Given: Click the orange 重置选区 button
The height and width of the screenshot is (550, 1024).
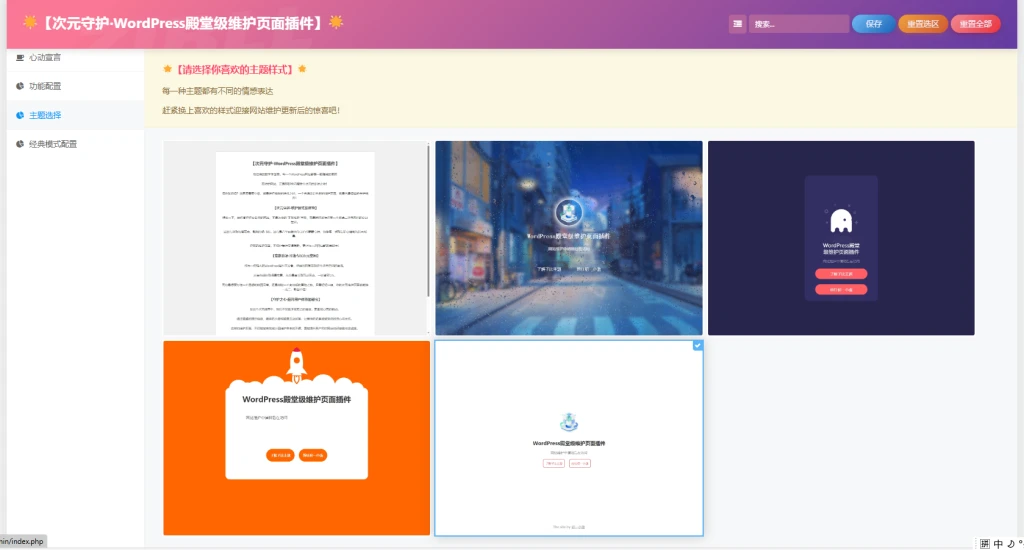Looking at the screenshot, I should click(922, 24).
